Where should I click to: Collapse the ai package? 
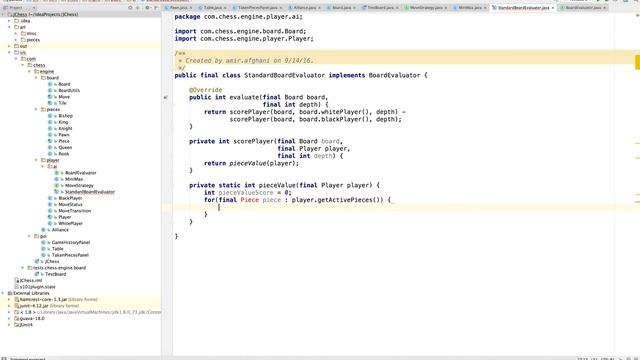pos(42,167)
